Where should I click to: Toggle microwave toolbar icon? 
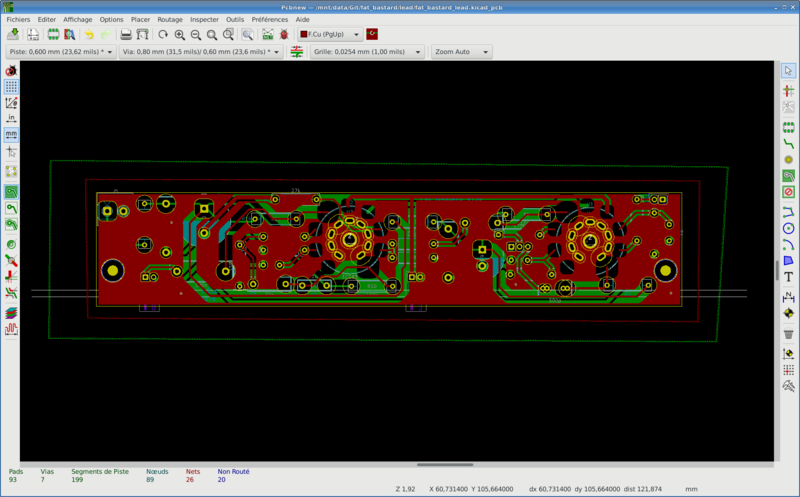pyautogui.click(x=11, y=329)
